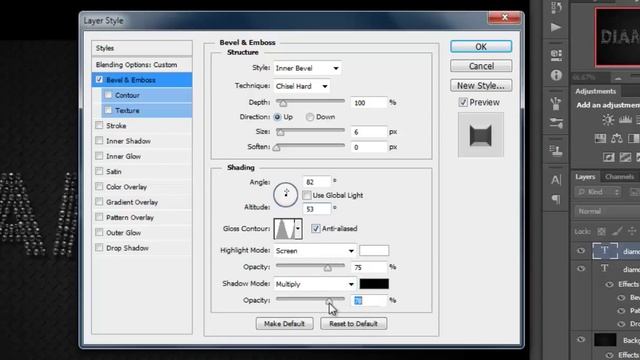Viewport: 640px width, 360px height.
Task: Select the Up direction radio button
Action: pyautogui.click(x=277, y=117)
